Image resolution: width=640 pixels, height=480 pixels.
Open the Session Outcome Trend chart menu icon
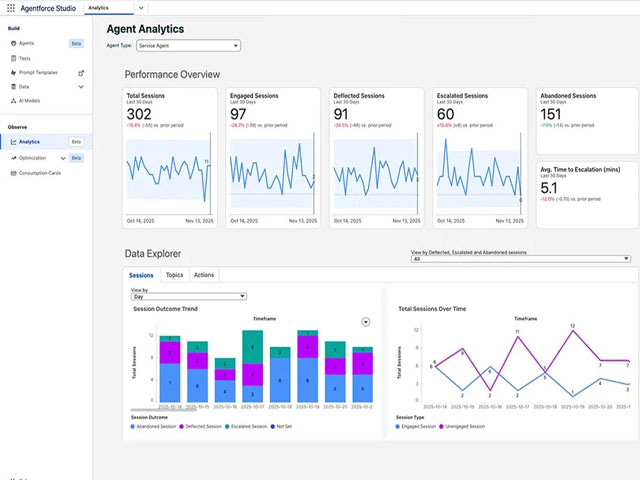(x=366, y=322)
